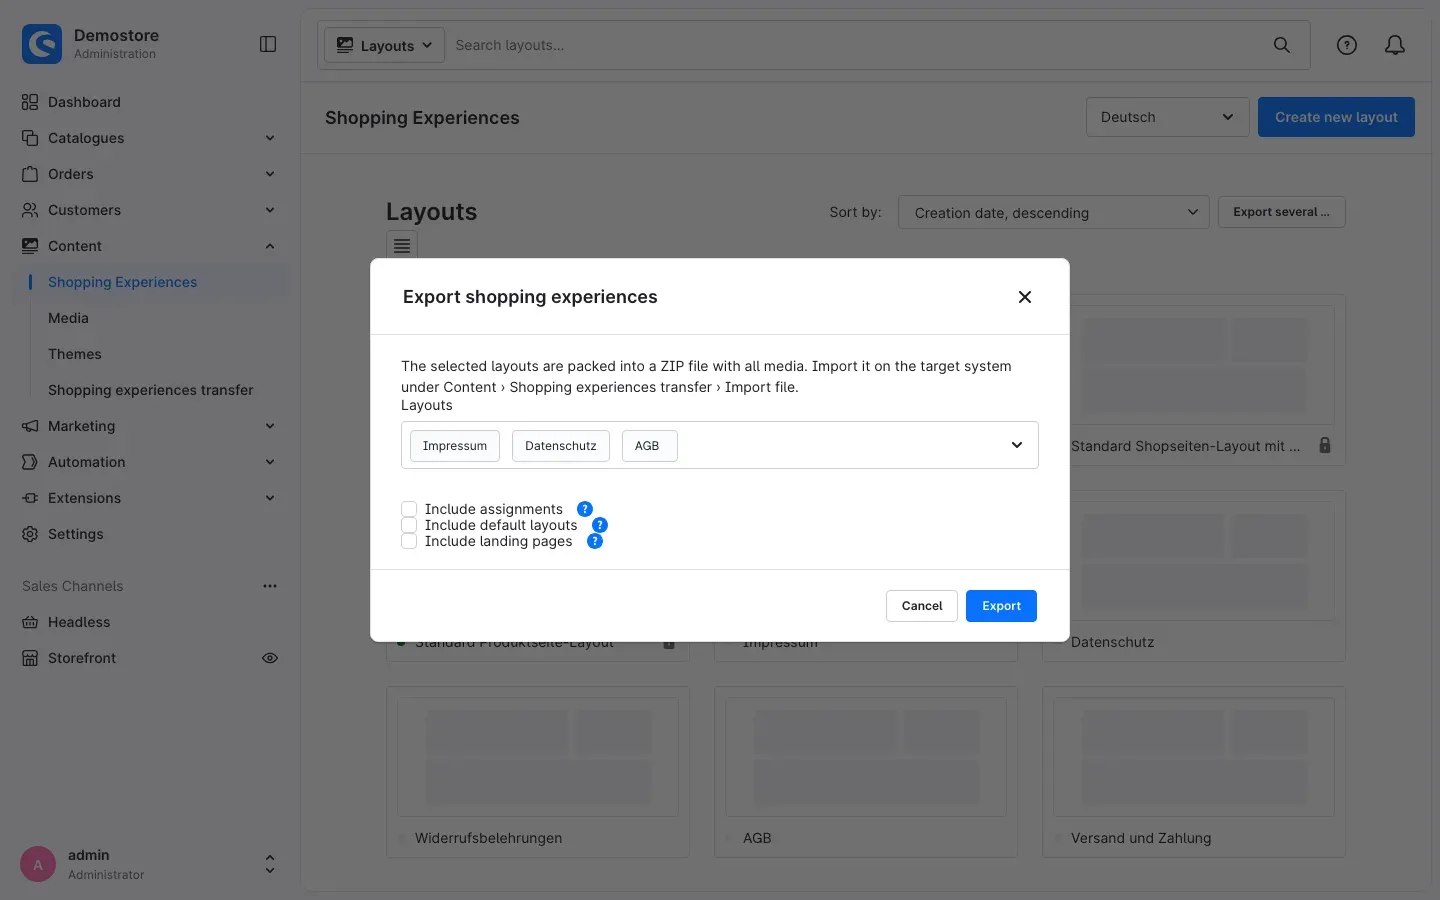Show help for Include landing pages
Screen dimensions: 1440x900
click(x=595, y=541)
